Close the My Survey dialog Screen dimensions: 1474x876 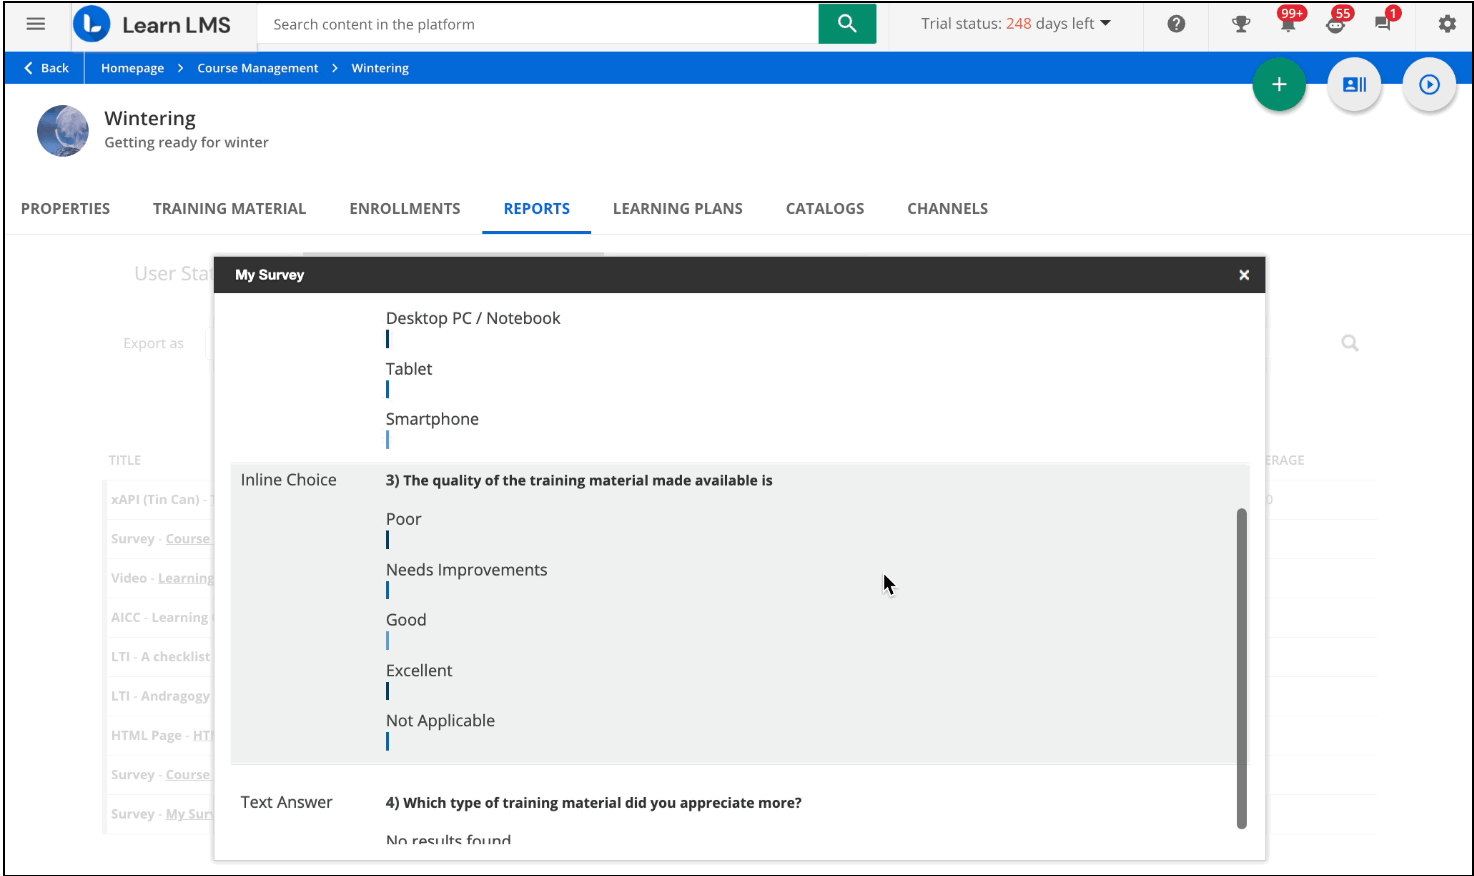tap(1244, 275)
